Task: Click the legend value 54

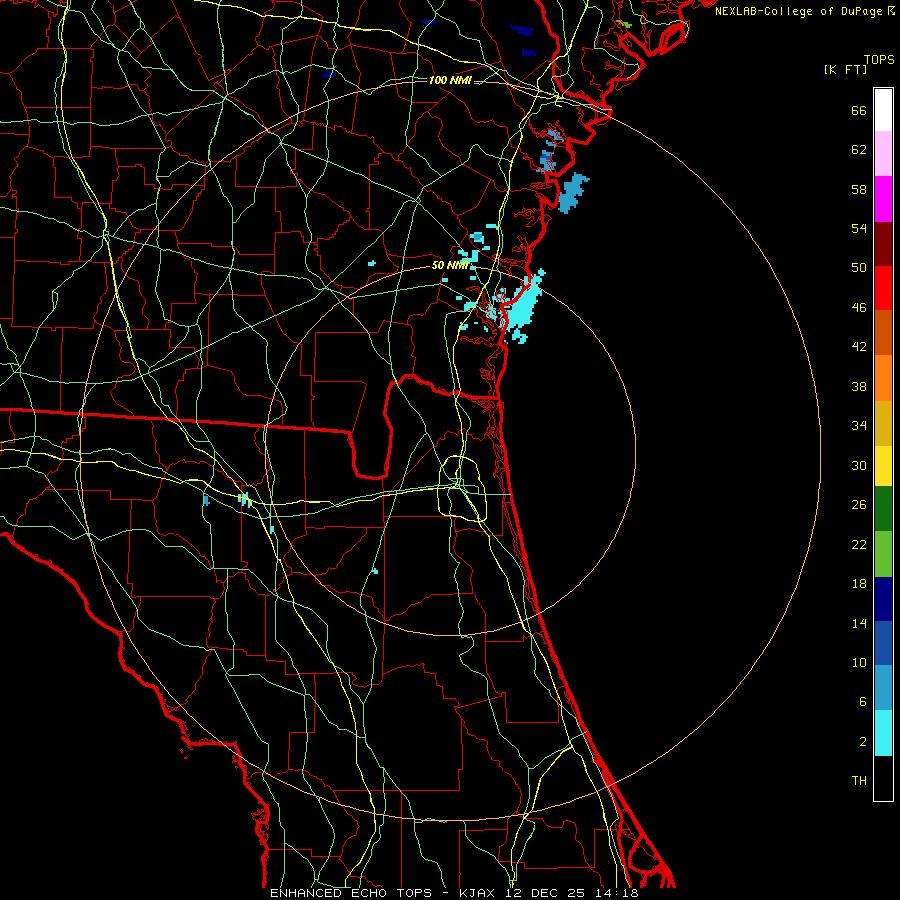Action: (859, 228)
